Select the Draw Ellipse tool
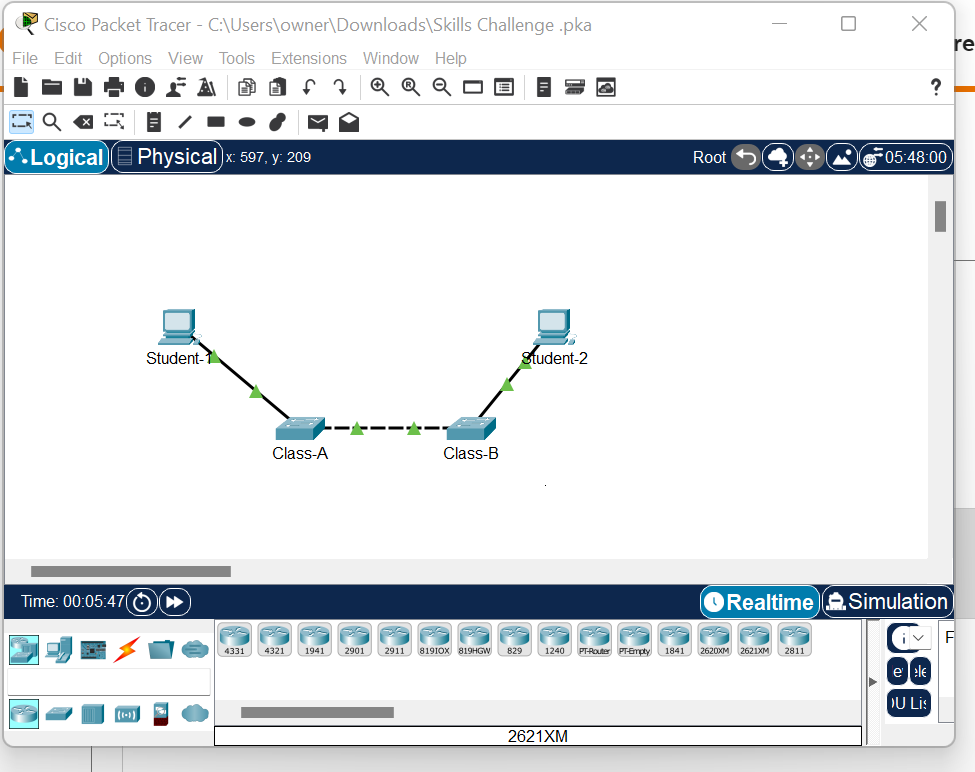Screen dimensions: 975x772 247,122
